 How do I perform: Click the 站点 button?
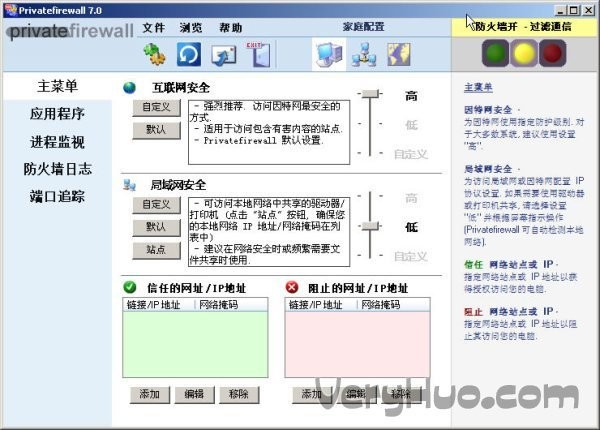pos(157,250)
